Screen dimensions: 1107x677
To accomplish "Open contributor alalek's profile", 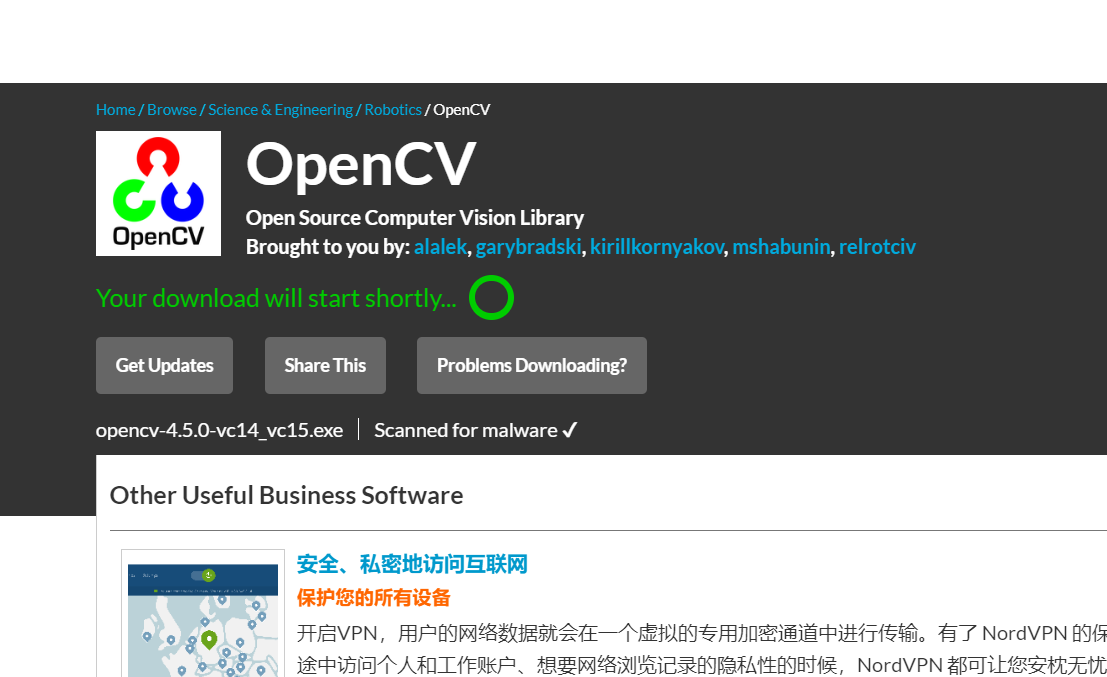I will click(x=440, y=246).
